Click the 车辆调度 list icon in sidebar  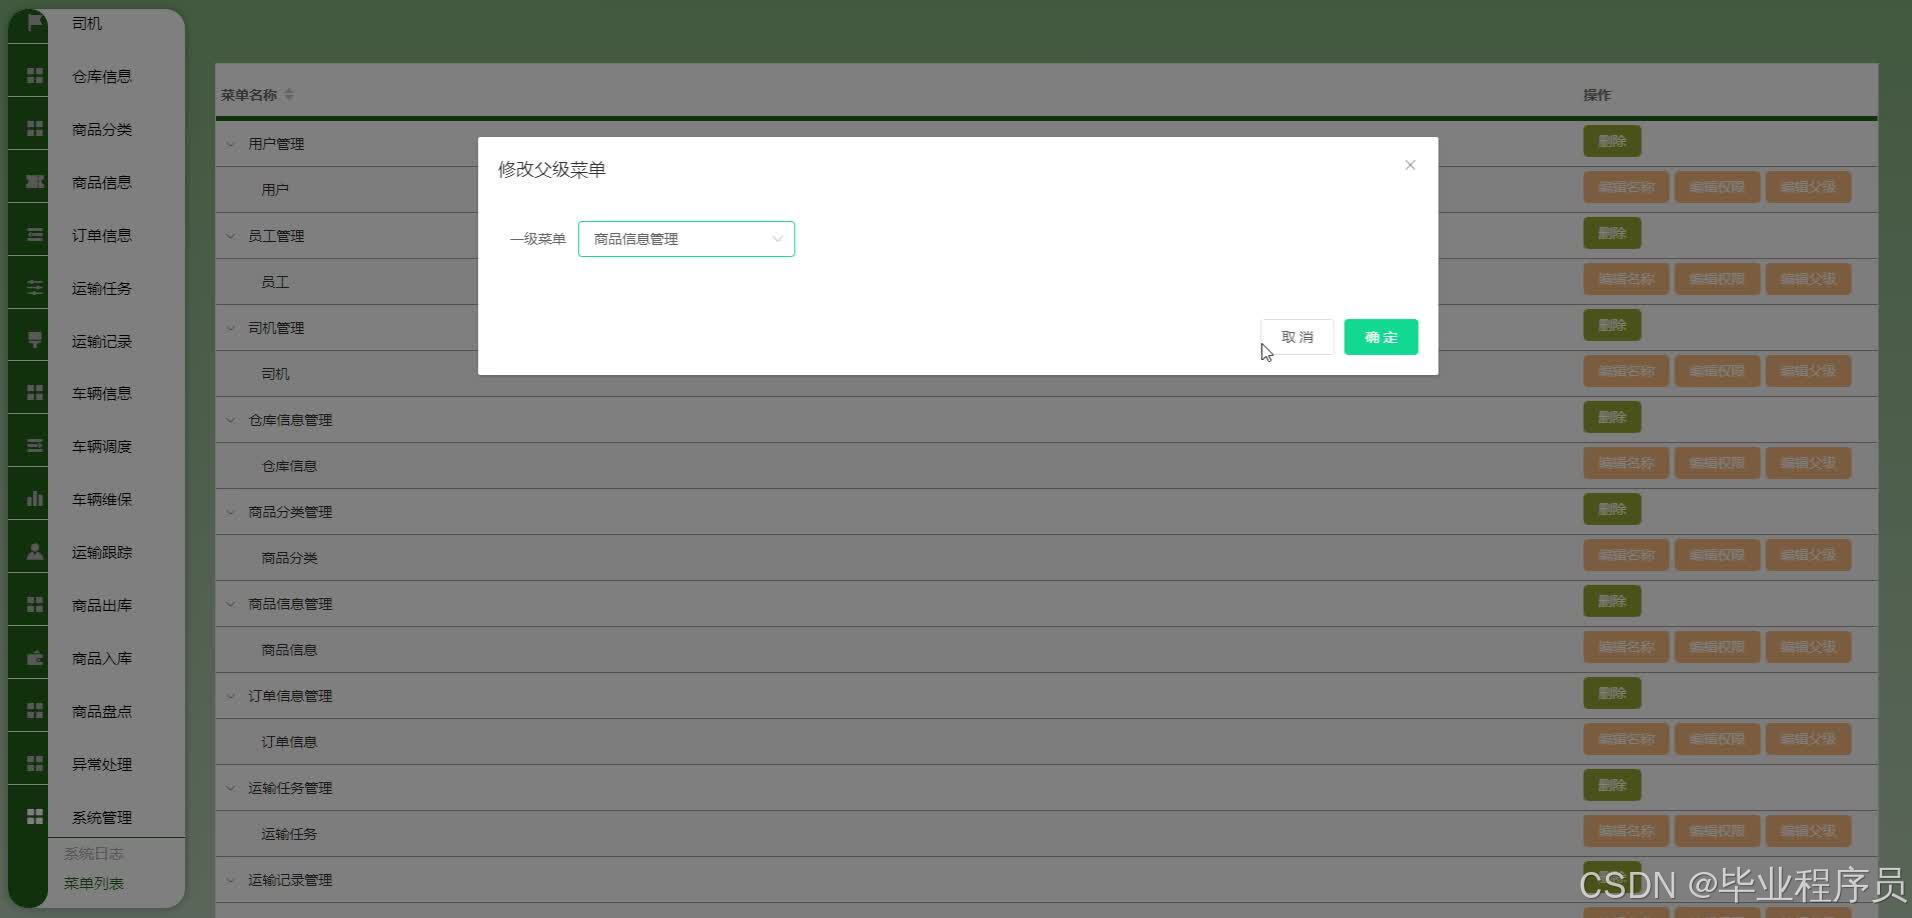pyautogui.click(x=35, y=446)
